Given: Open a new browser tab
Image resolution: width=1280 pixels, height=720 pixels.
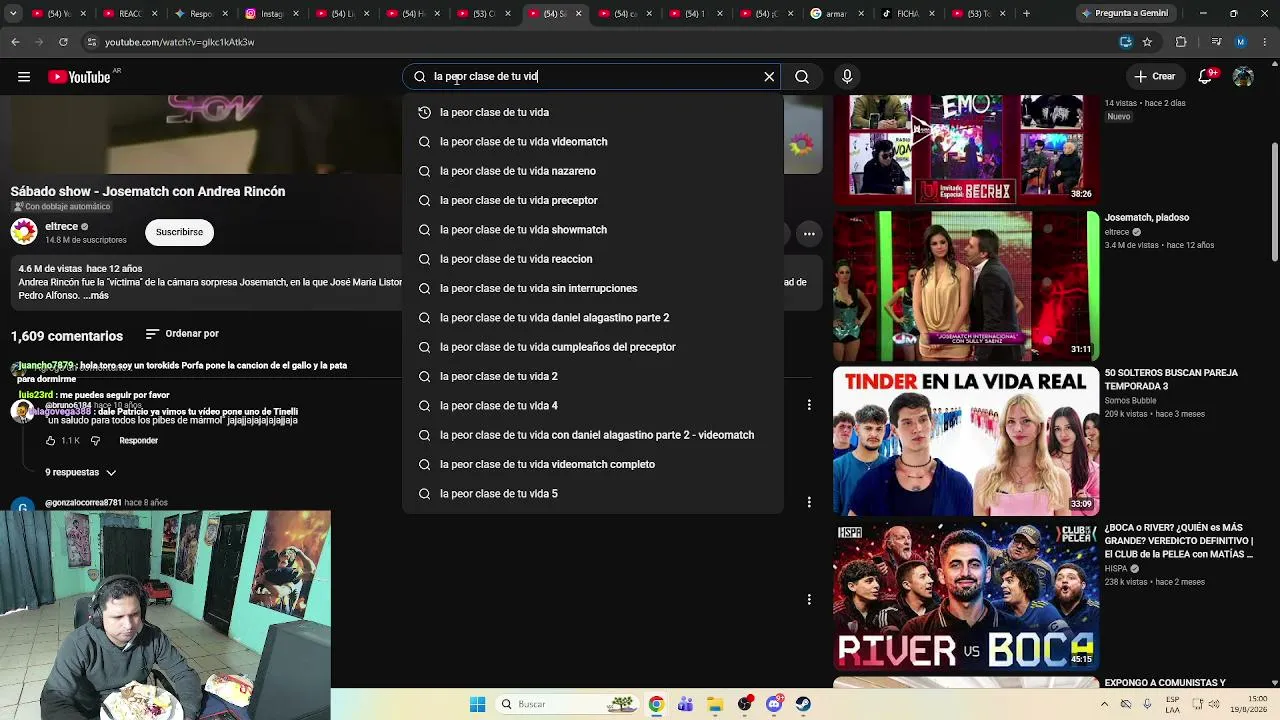Looking at the screenshot, I should tap(1026, 14).
